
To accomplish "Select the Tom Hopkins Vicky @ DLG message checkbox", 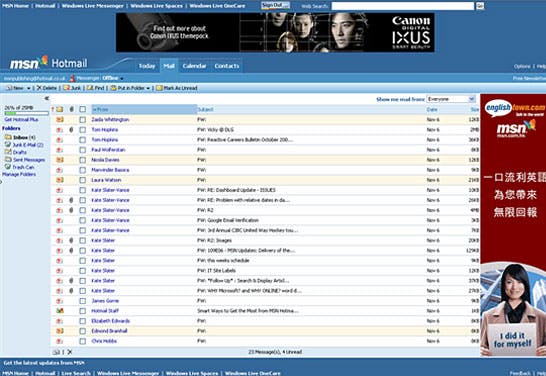I will pyautogui.click(x=83, y=130).
